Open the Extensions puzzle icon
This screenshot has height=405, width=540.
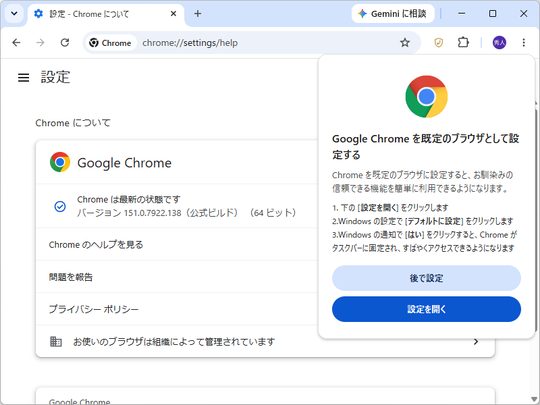(463, 43)
